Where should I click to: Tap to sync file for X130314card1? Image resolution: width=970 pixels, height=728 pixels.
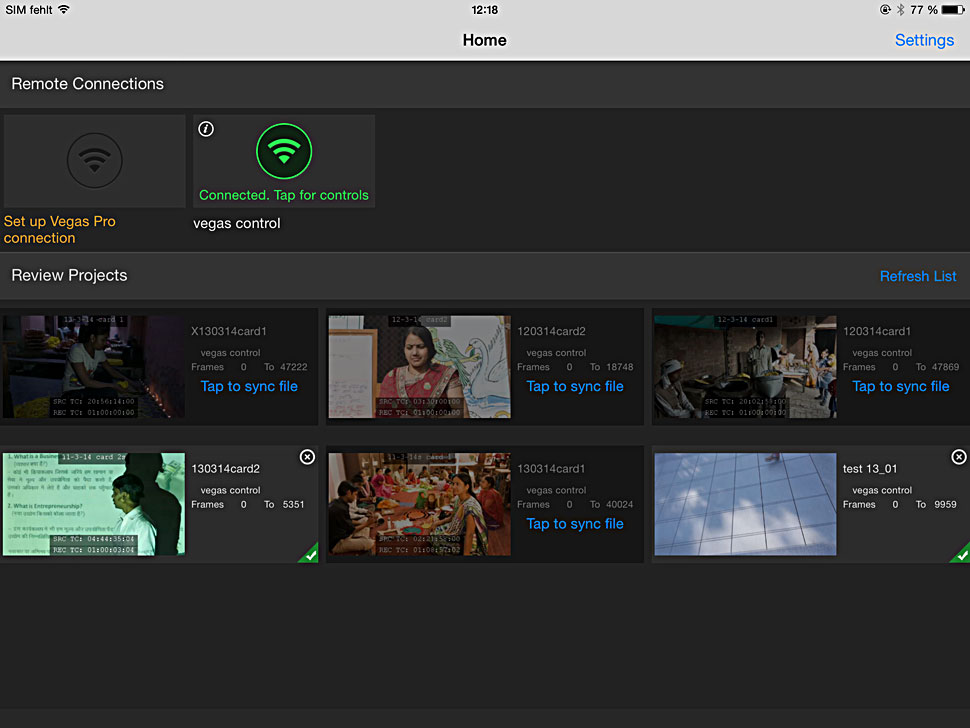pos(249,386)
